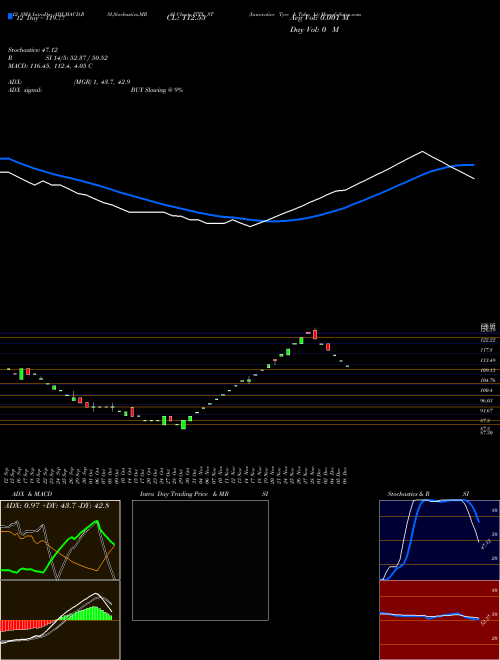
Task: Click the 'ADX & MACD' panel title
Action: (x=32, y=494)
